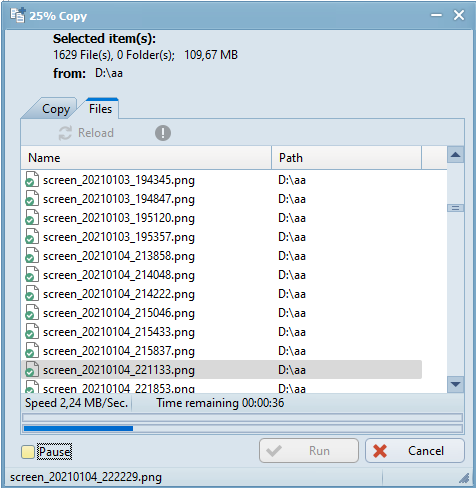Click file icon for screen_20210103_194345.png
This screenshot has height=488, width=476.
(x=32, y=180)
